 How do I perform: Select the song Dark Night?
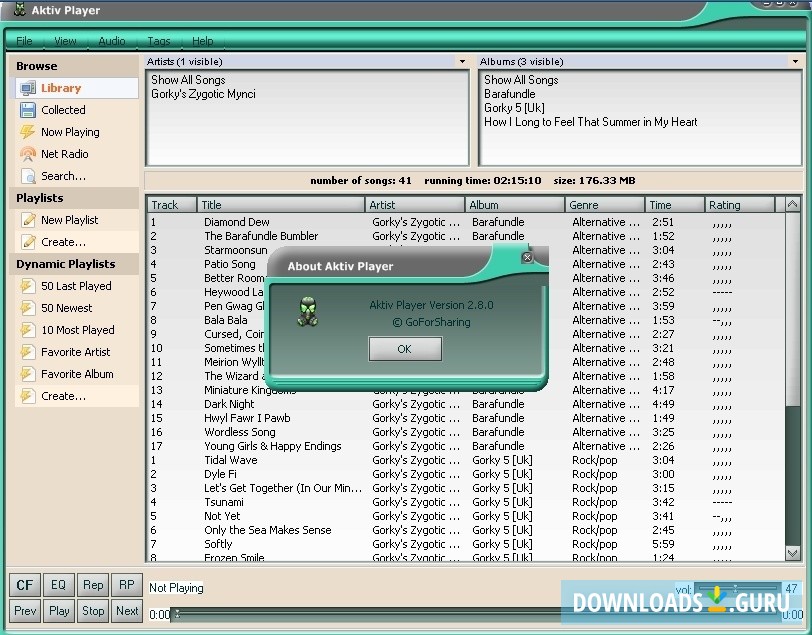229,404
